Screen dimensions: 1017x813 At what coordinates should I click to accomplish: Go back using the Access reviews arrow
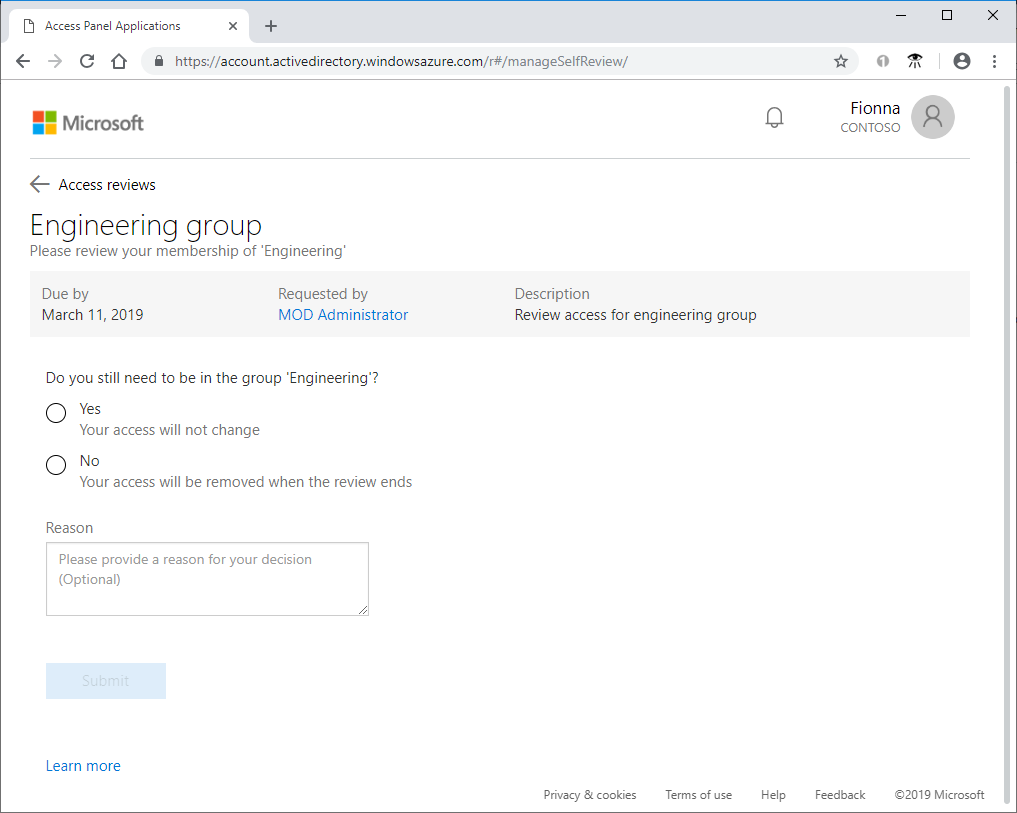pyautogui.click(x=39, y=184)
